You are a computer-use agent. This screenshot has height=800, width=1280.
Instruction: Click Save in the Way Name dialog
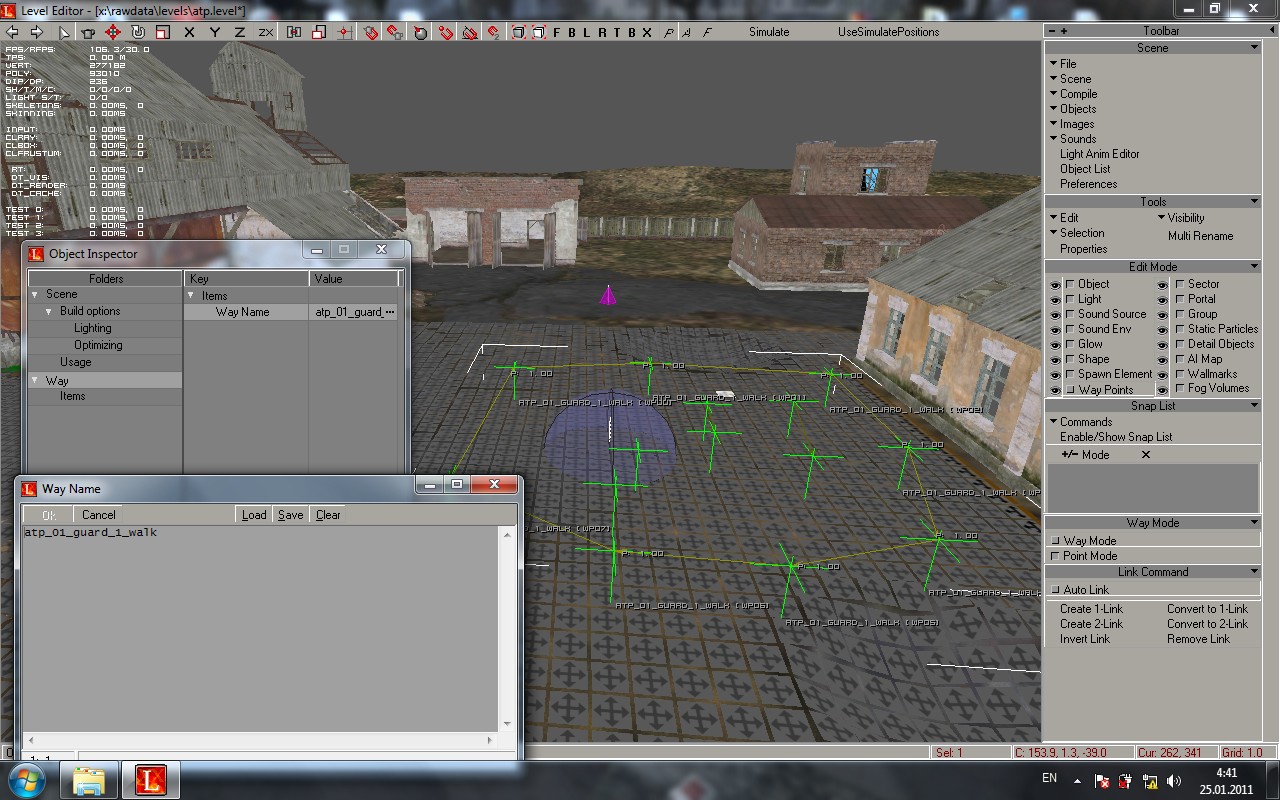coord(290,515)
